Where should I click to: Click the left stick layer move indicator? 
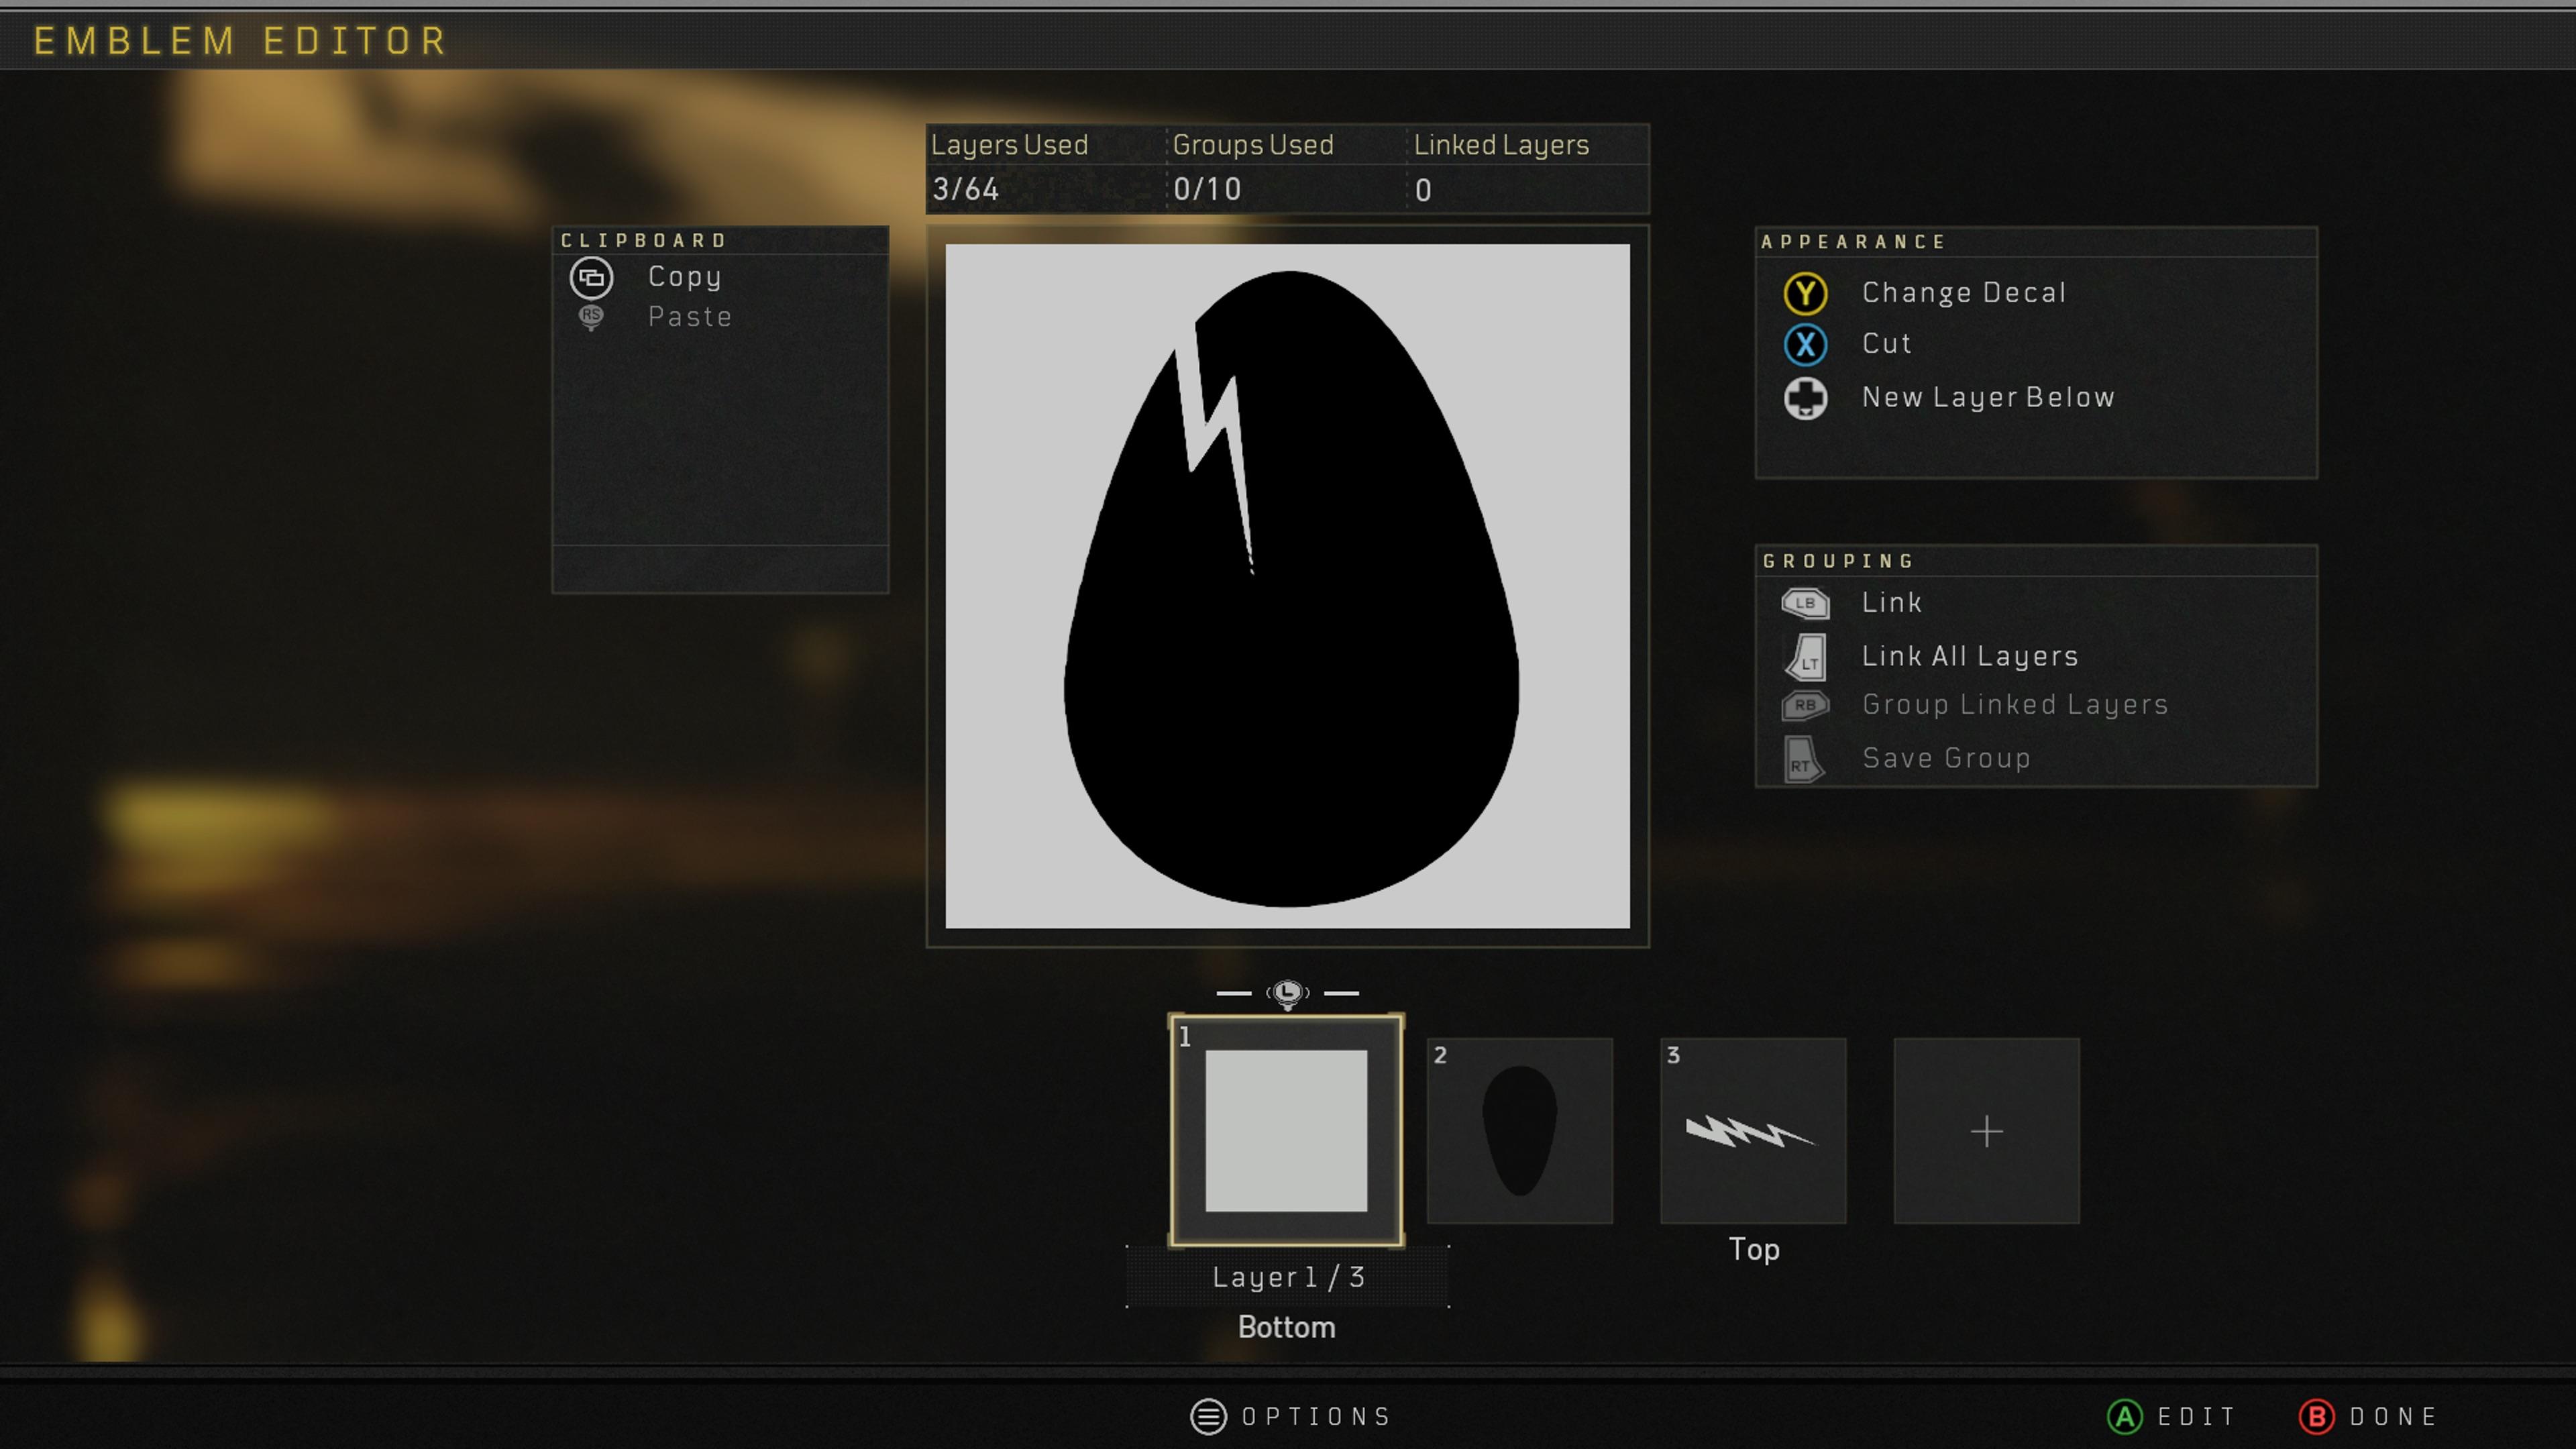click(x=1287, y=993)
